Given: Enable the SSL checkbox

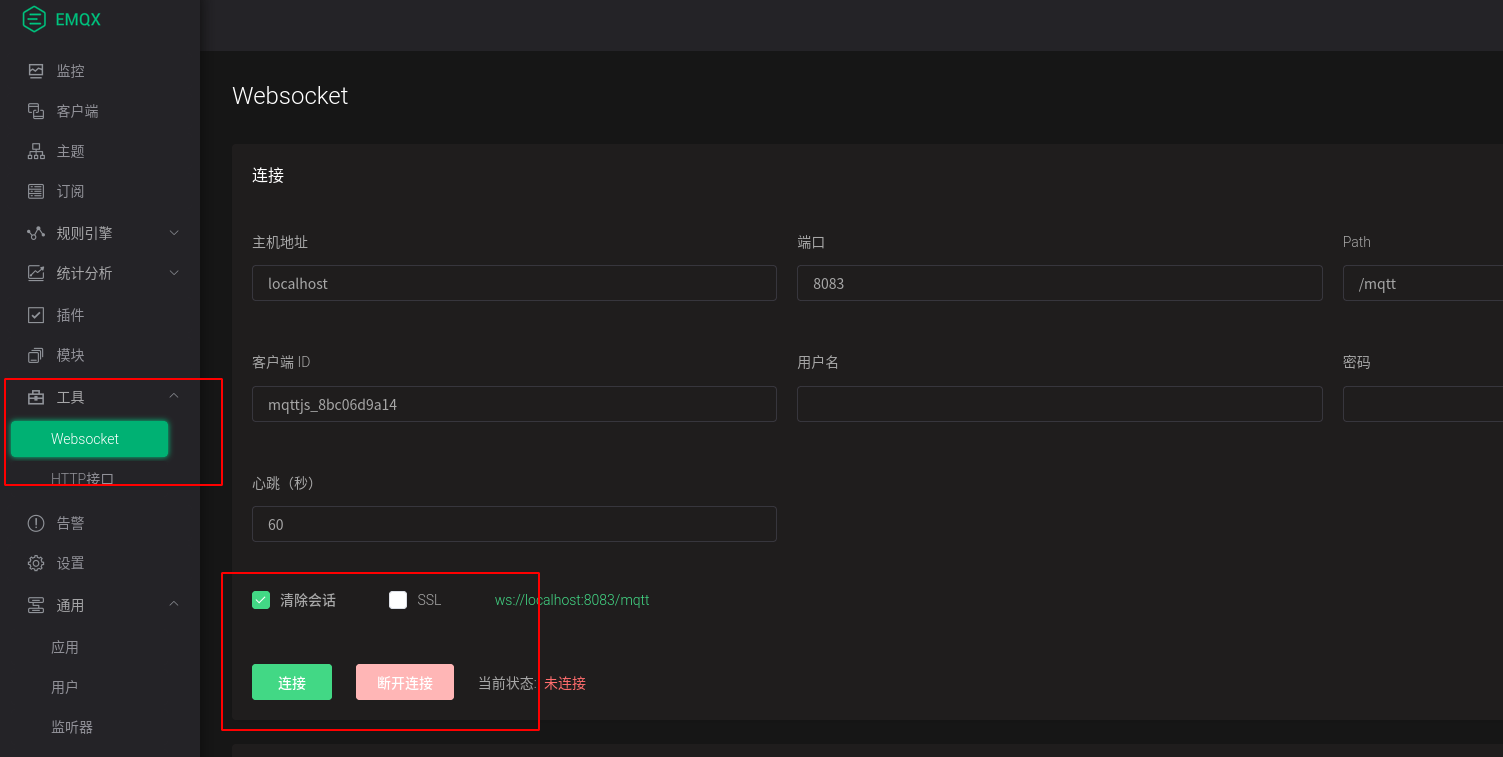Looking at the screenshot, I should pyautogui.click(x=398, y=600).
